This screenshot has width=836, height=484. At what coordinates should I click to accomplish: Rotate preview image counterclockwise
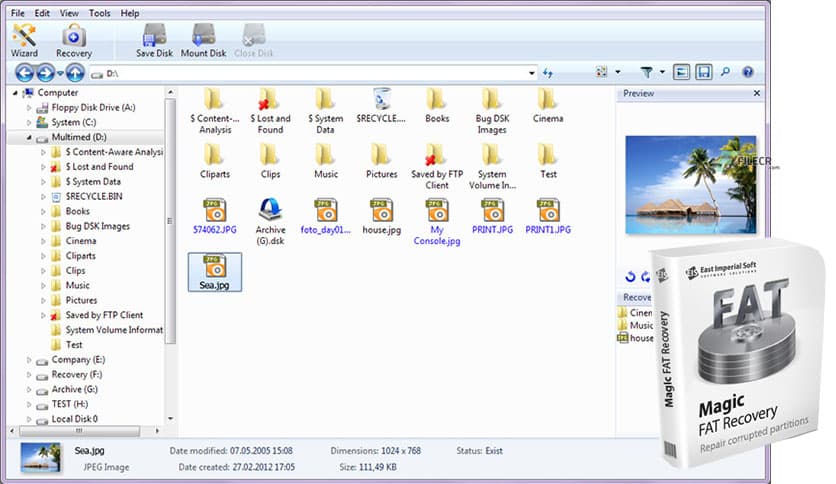[x=630, y=276]
